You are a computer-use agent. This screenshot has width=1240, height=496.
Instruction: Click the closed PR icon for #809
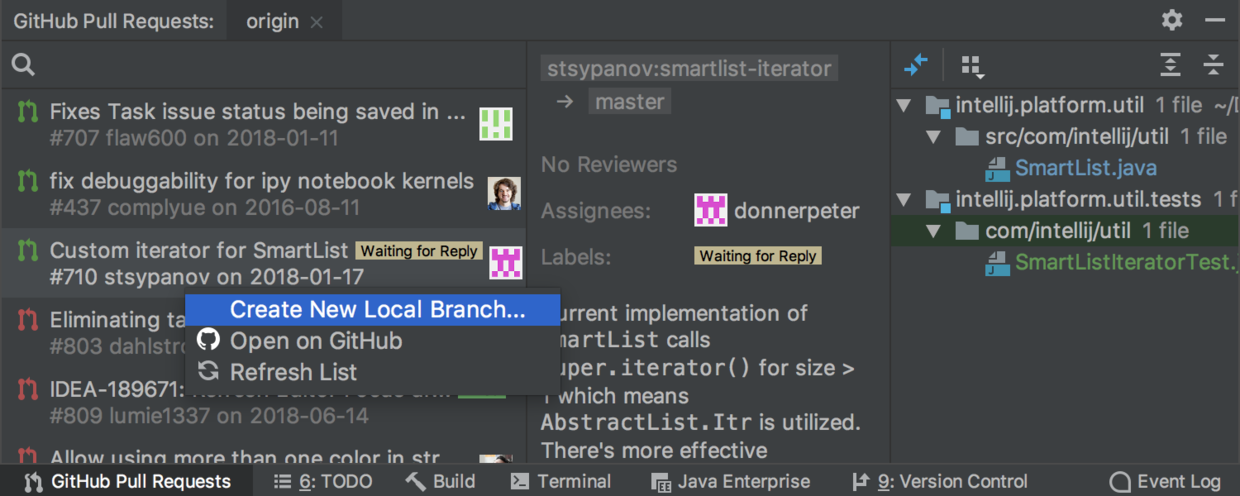pos(28,389)
